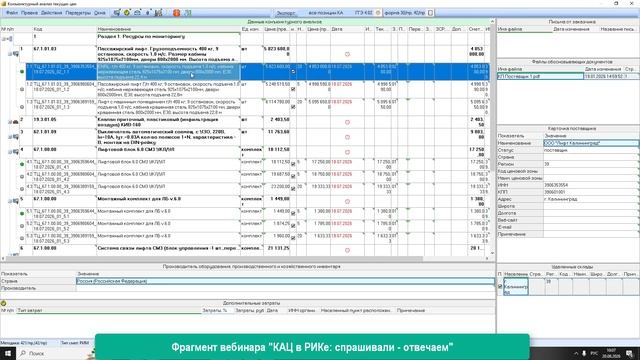Click the green status dot of row 4.1
Viewport: 640px width, 360px height.
[x=22, y=164]
